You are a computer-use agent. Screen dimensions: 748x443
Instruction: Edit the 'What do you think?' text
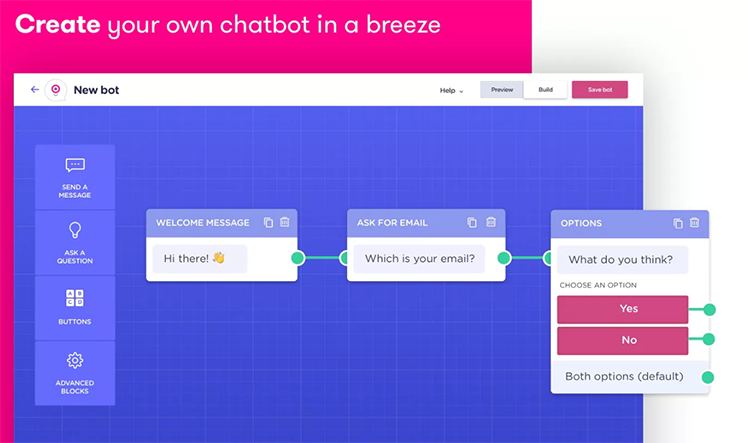click(623, 259)
